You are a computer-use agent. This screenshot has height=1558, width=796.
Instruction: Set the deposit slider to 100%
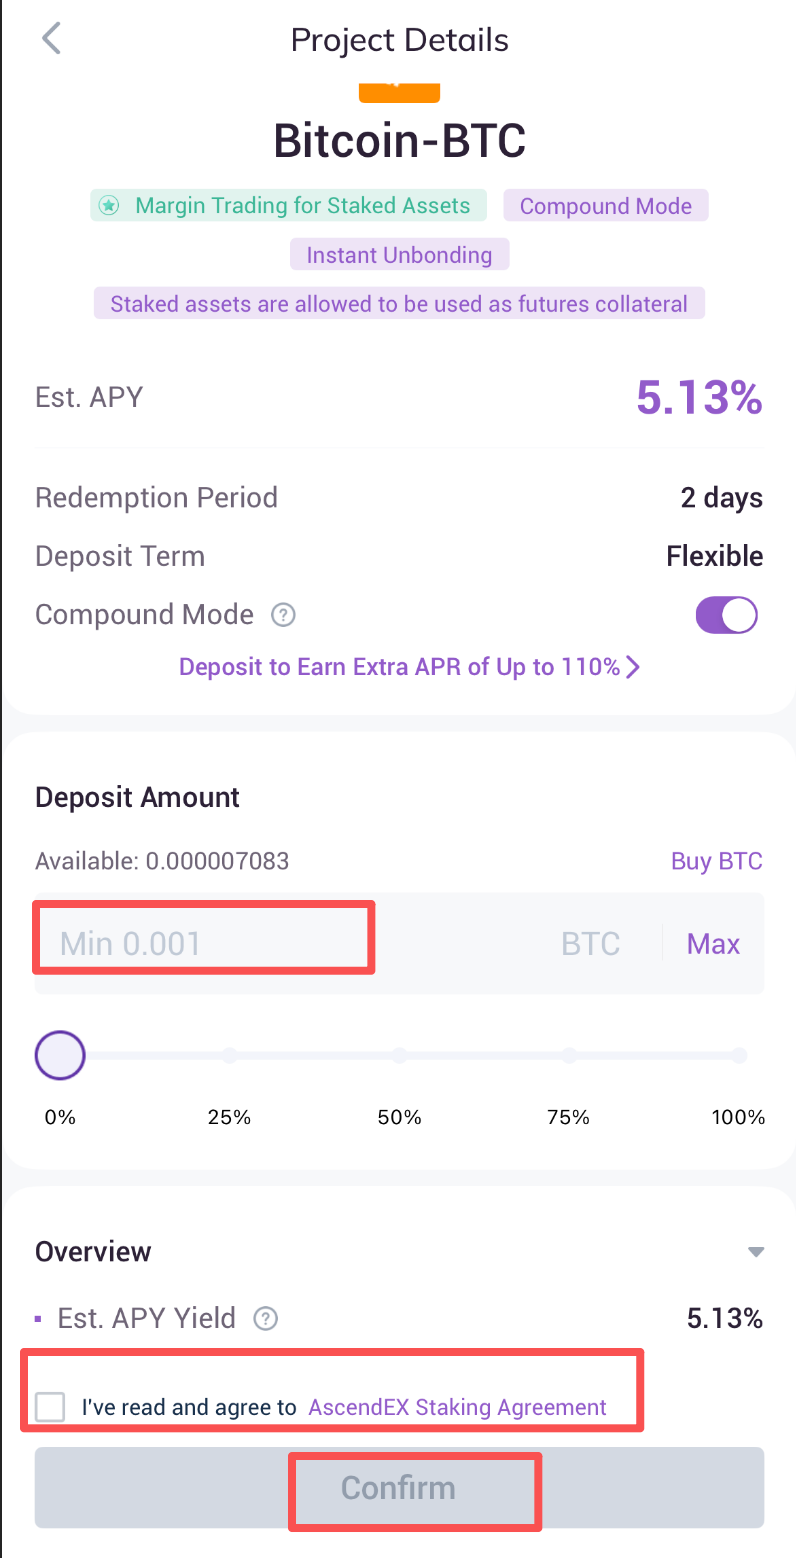pos(739,1055)
